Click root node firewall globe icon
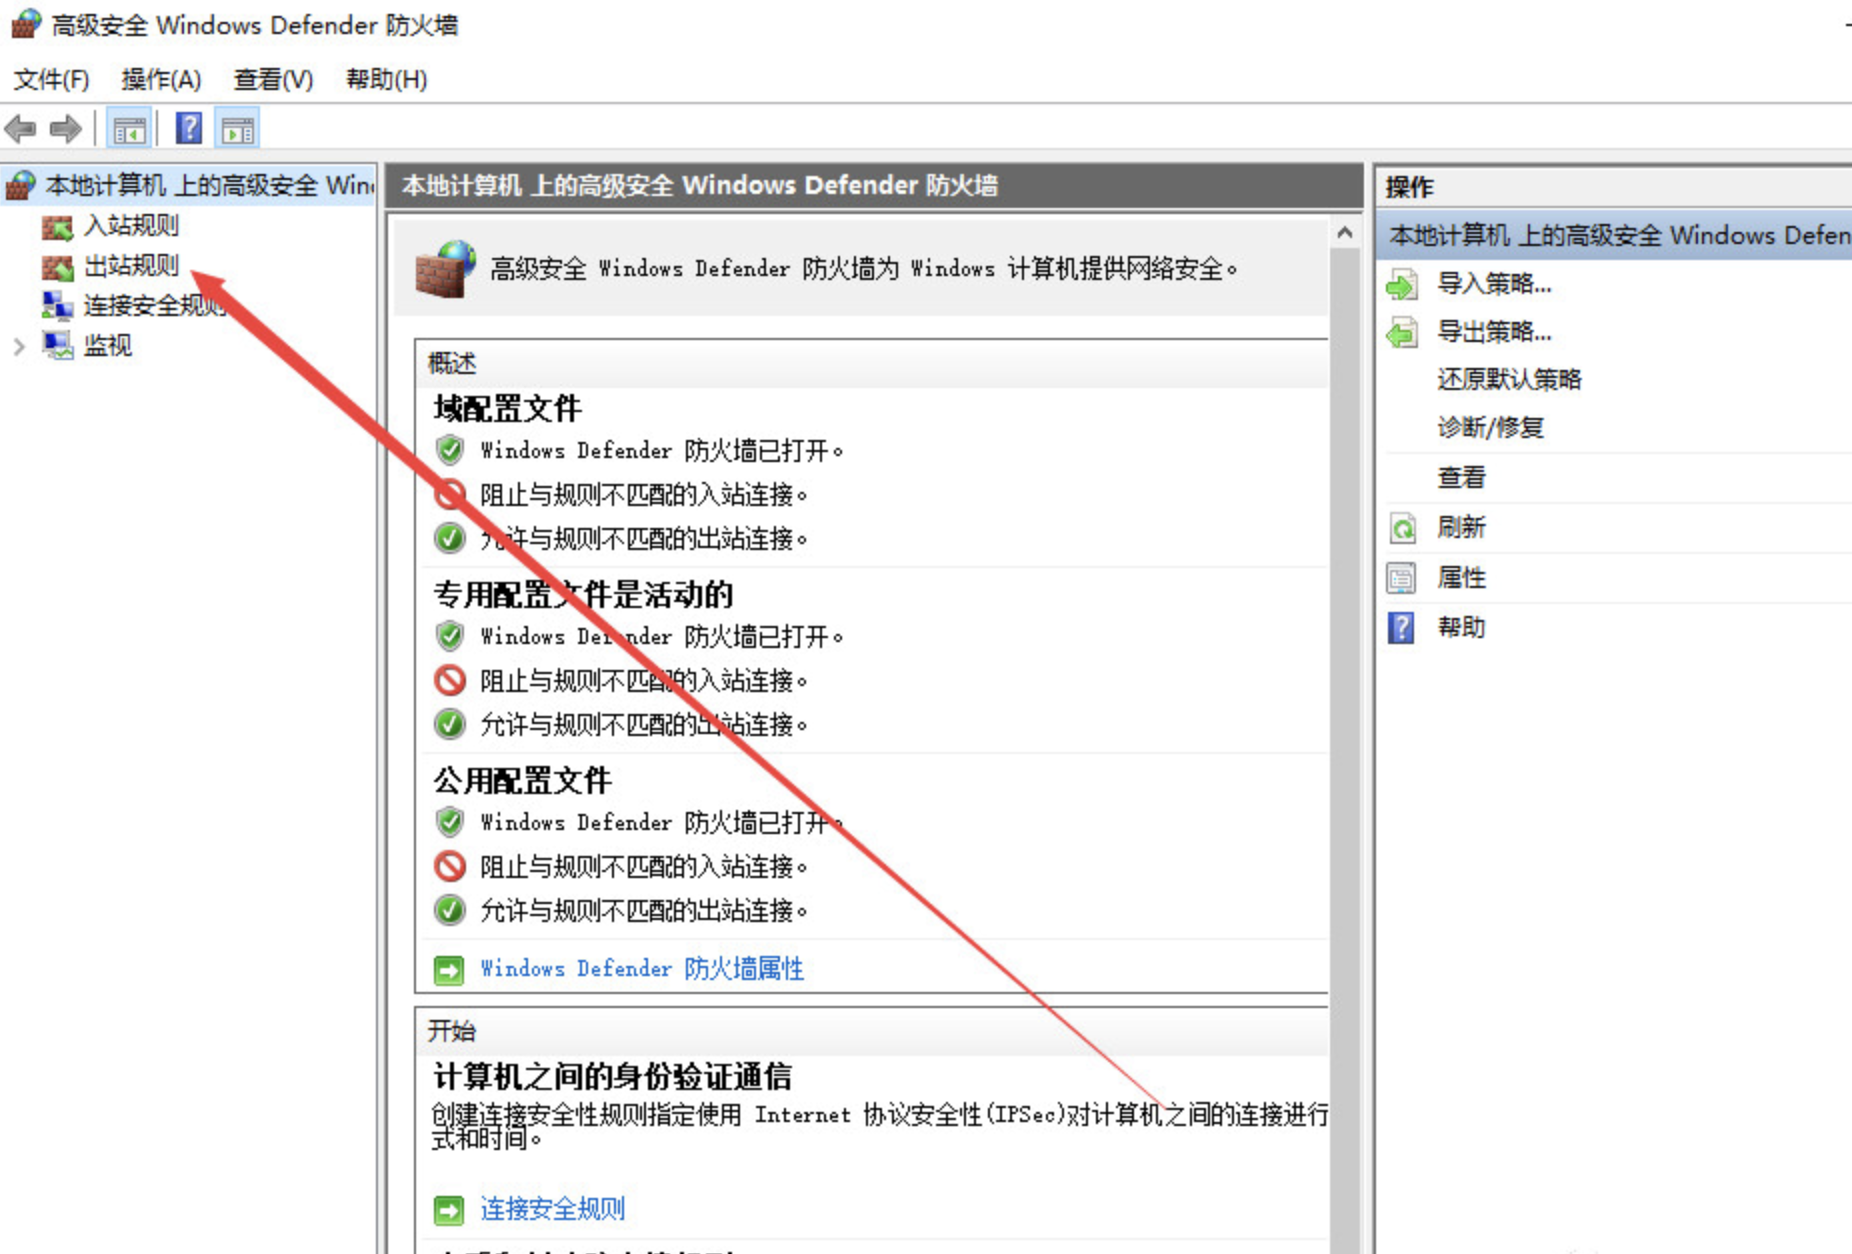Viewport: 1852px width, 1254px height. [x=21, y=185]
